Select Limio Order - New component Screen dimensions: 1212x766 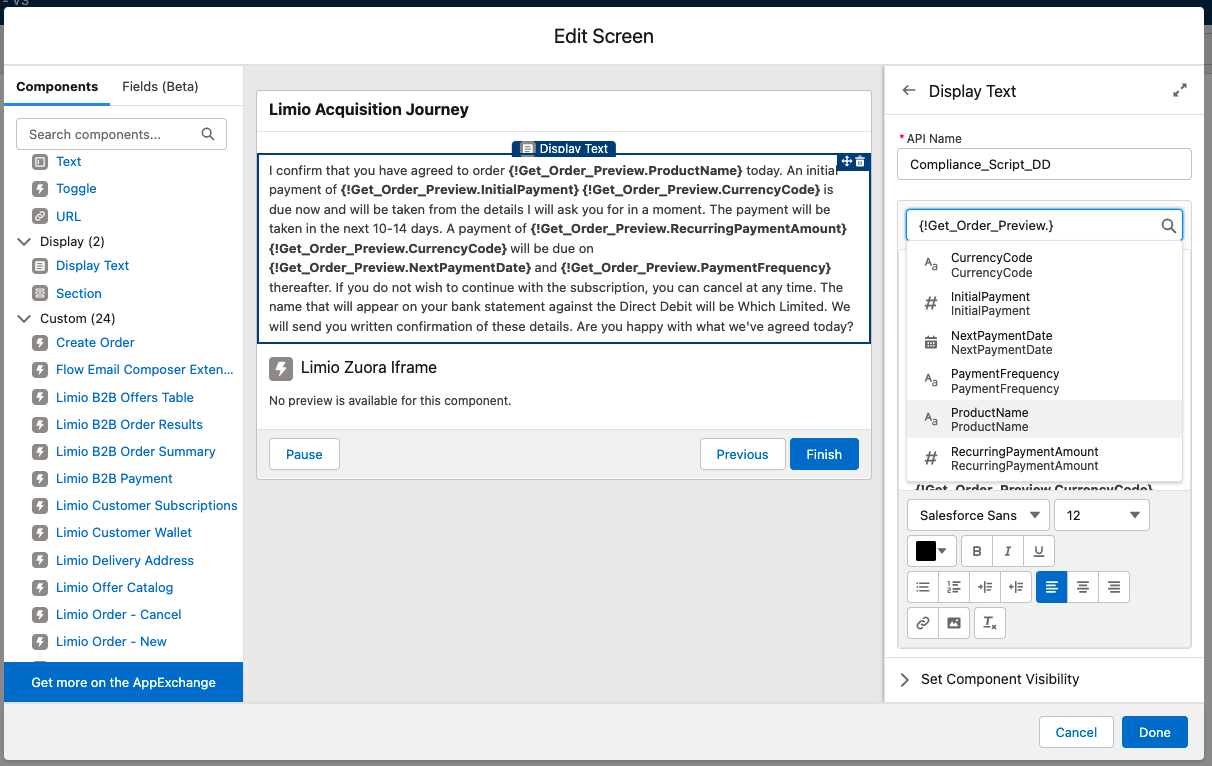point(111,641)
